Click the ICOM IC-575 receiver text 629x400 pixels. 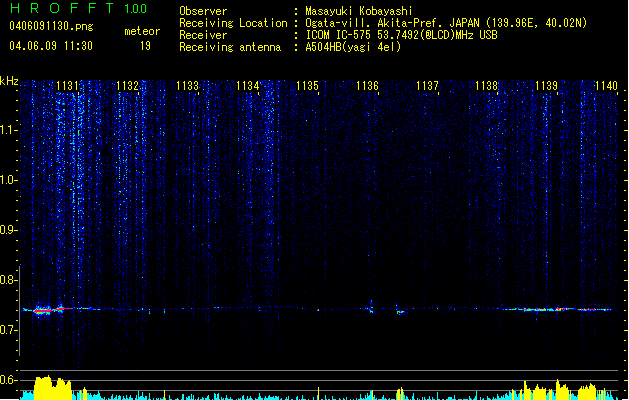(x=401, y=35)
